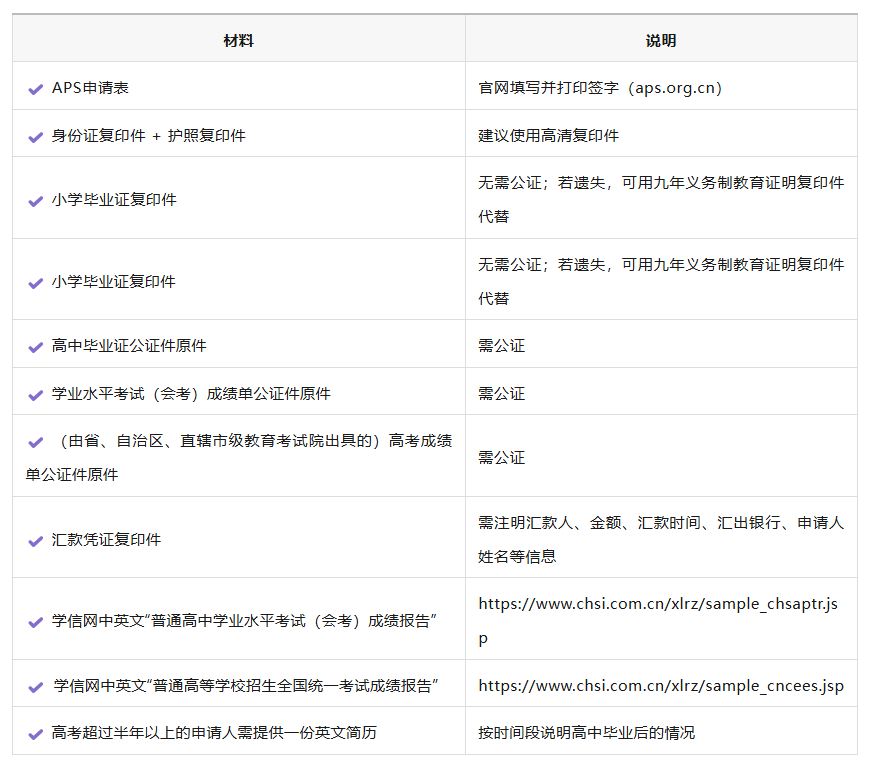884x769 pixels.
Task: Click the checkmark beside 学信网 会考成绩报告 row
Action: (36, 622)
